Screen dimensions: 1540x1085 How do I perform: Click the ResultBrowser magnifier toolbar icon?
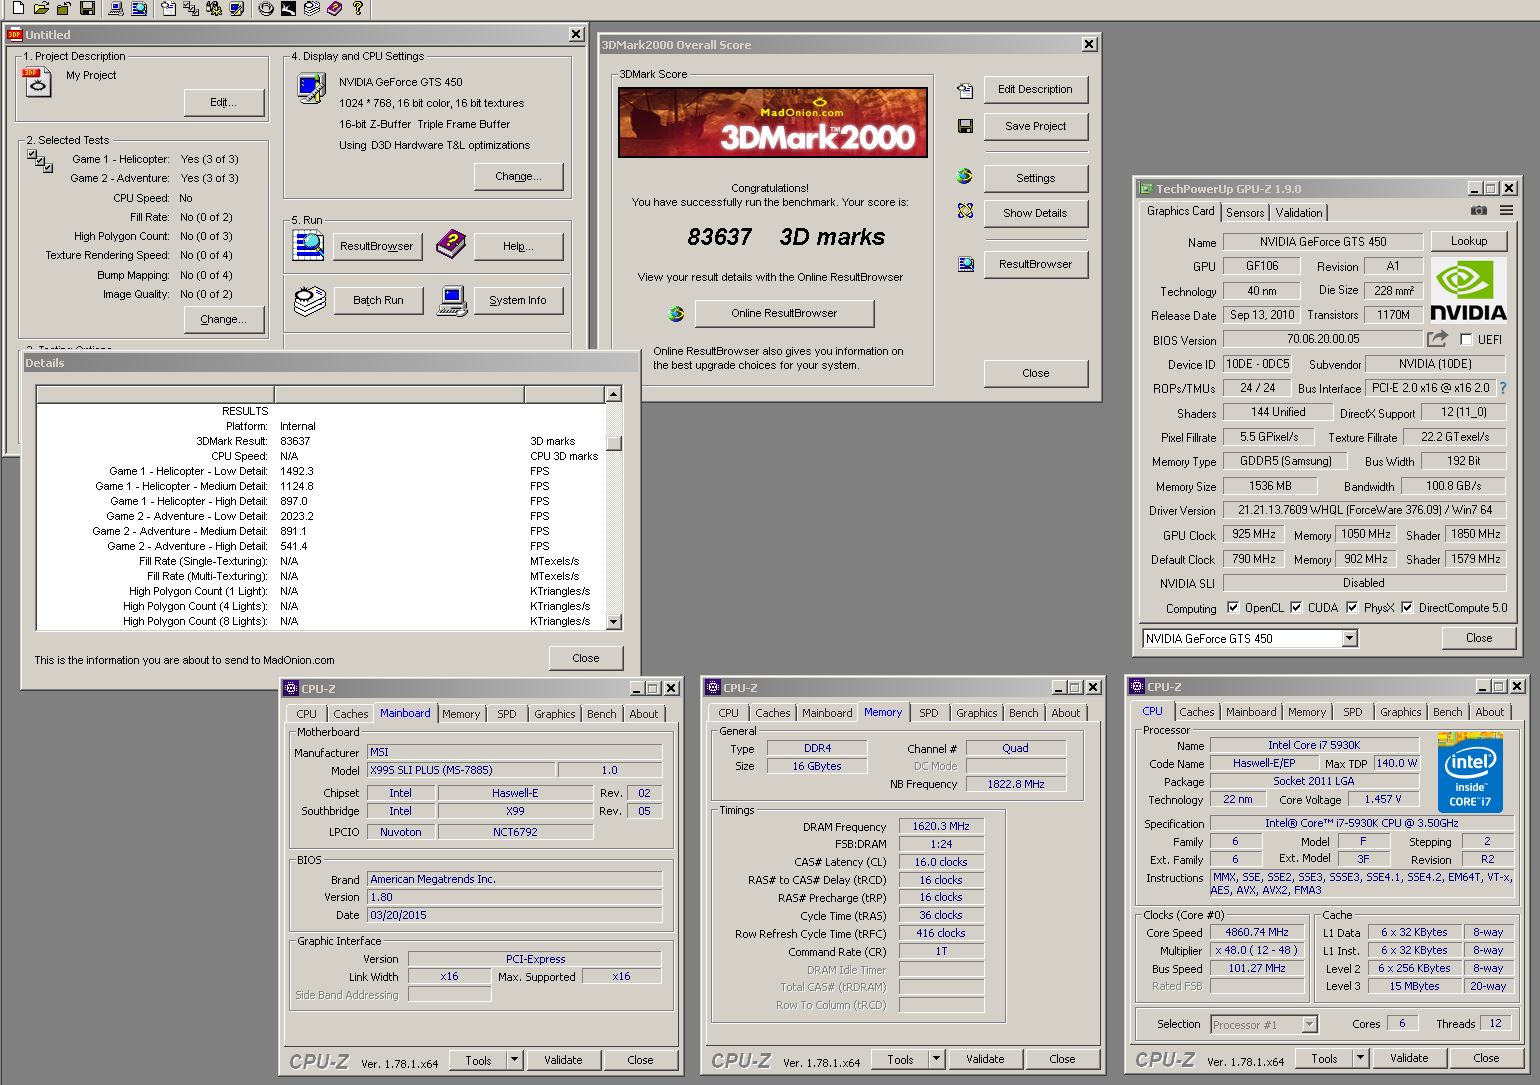pos(139,9)
